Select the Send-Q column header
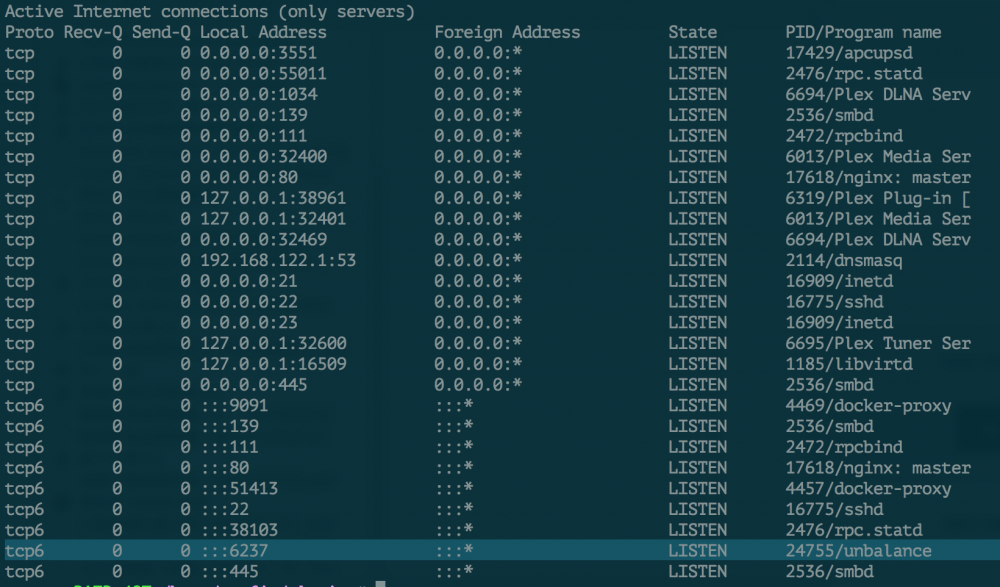Image resolution: width=1000 pixels, height=587 pixels. [161, 33]
